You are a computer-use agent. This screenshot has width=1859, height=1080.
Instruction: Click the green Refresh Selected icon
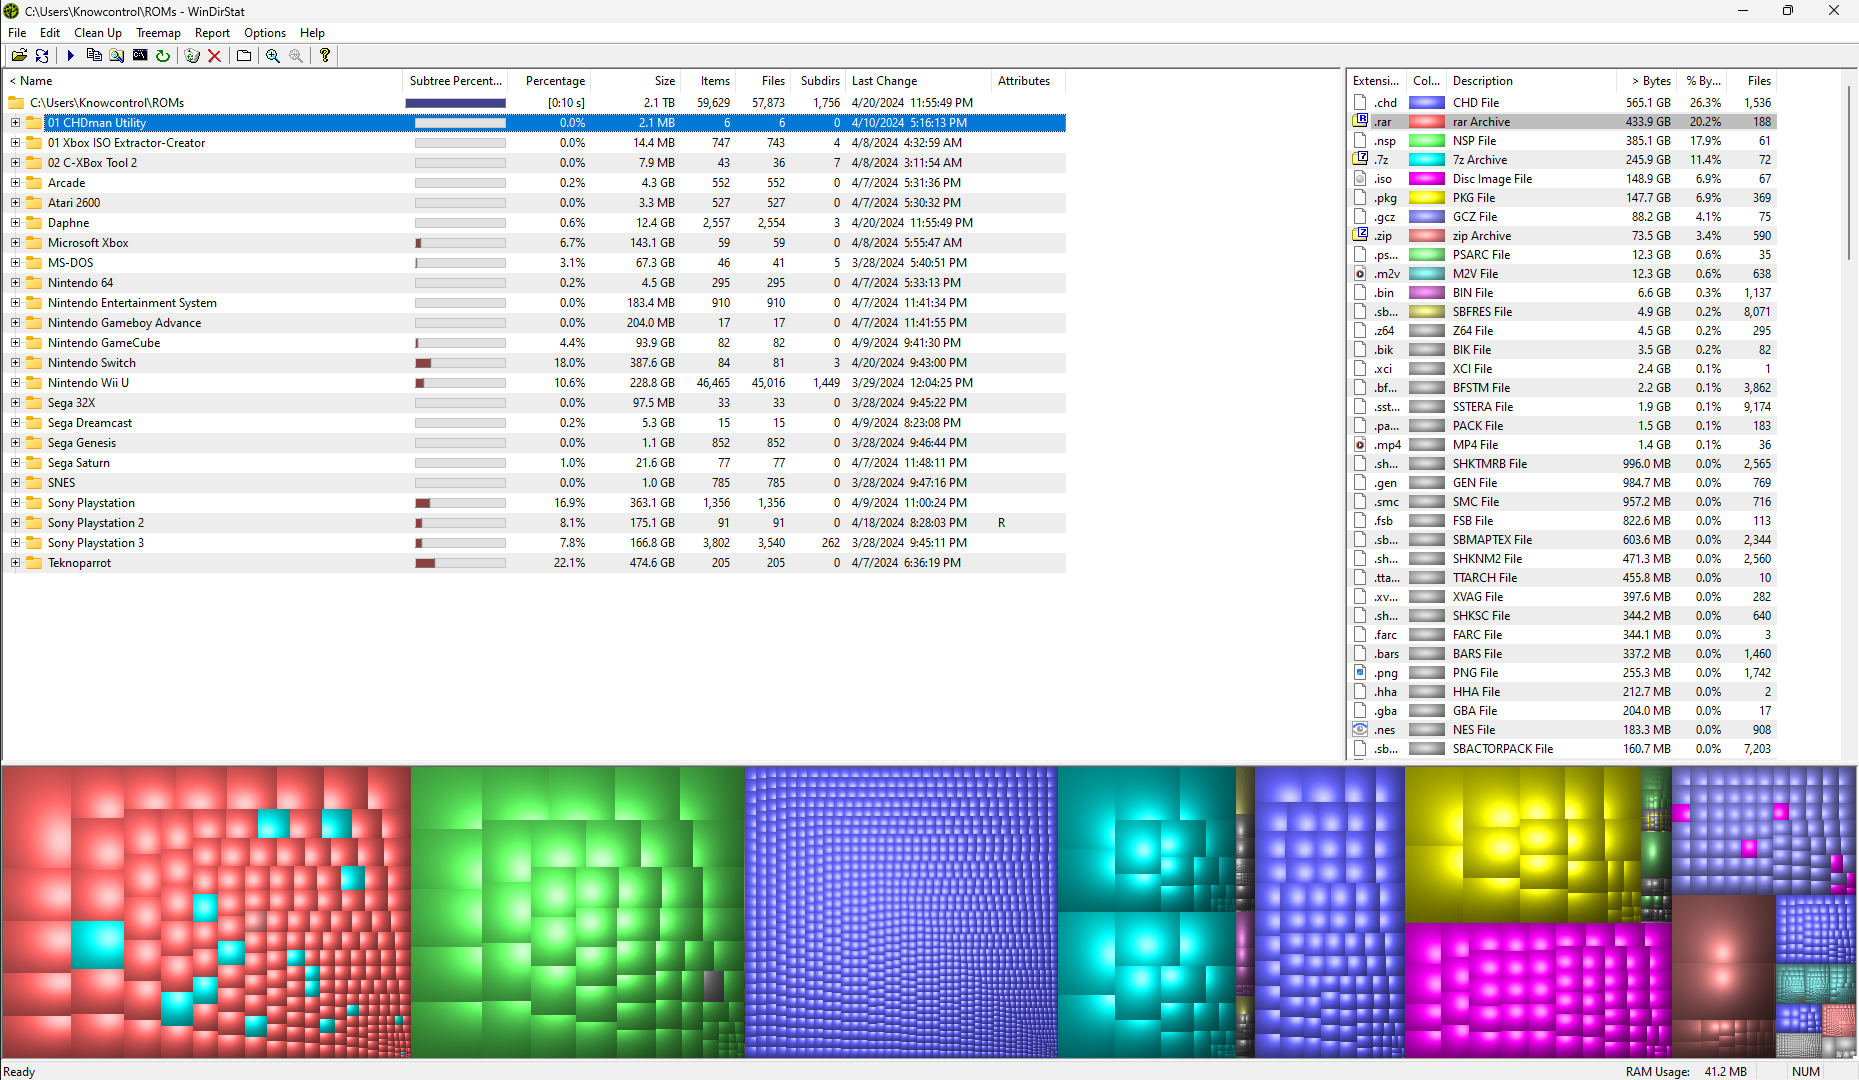pyautogui.click(x=163, y=56)
